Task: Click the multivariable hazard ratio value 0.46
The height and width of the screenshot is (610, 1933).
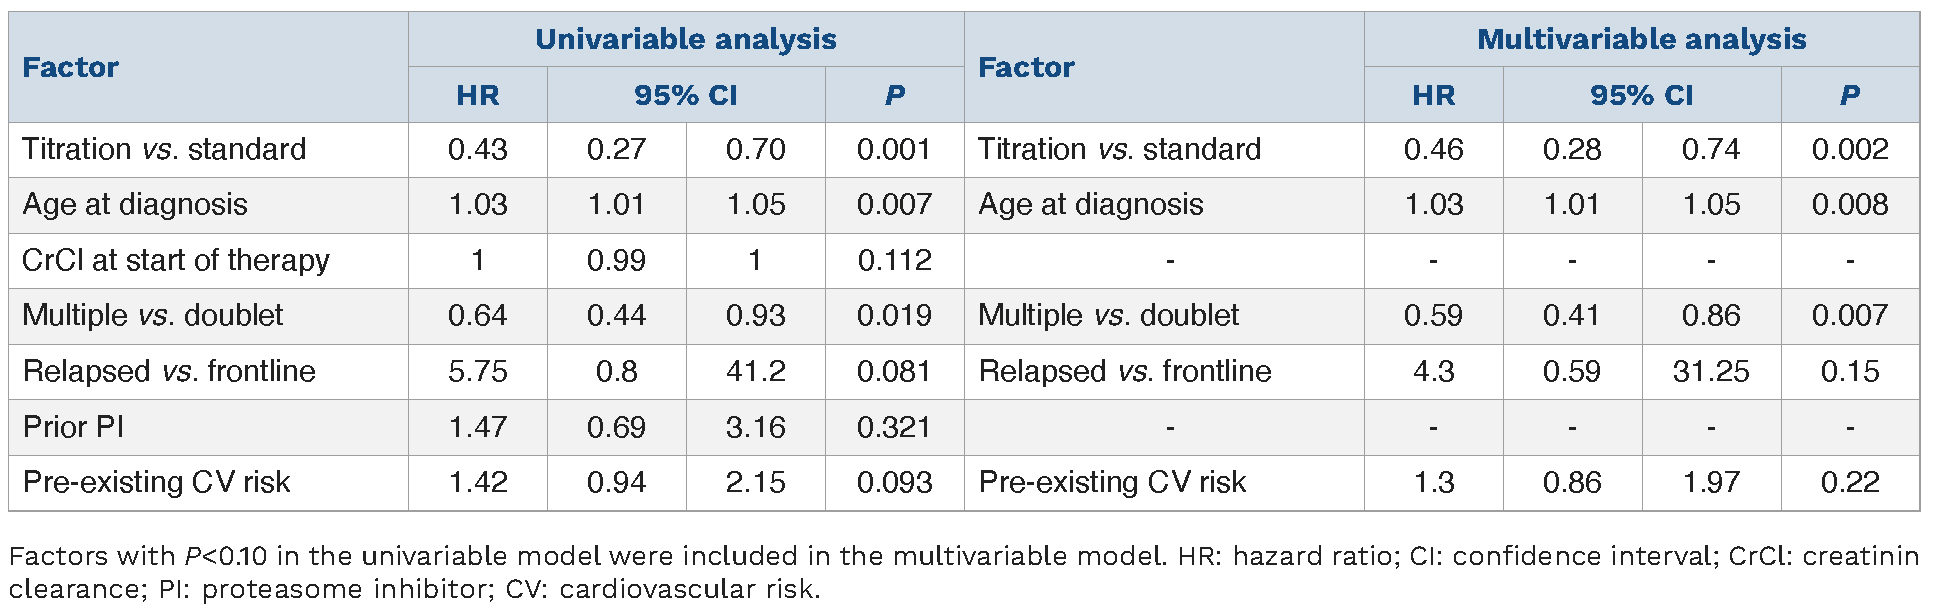Action: coord(1433,150)
